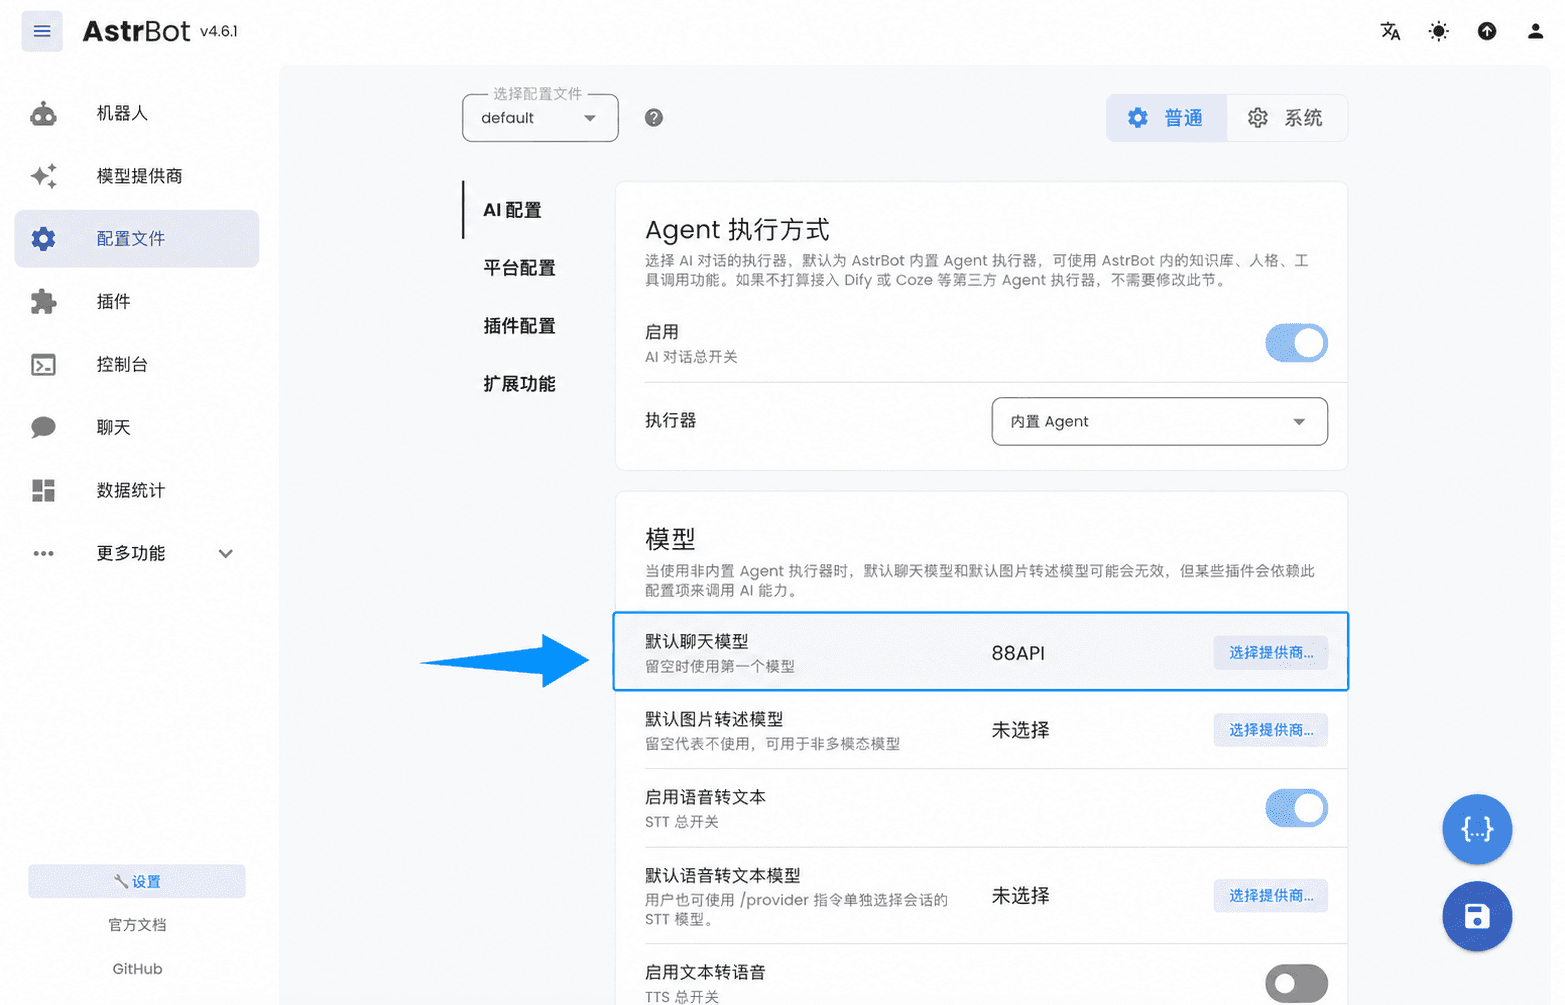
Task: Click the help question mark icon
Action: (654, 118)
